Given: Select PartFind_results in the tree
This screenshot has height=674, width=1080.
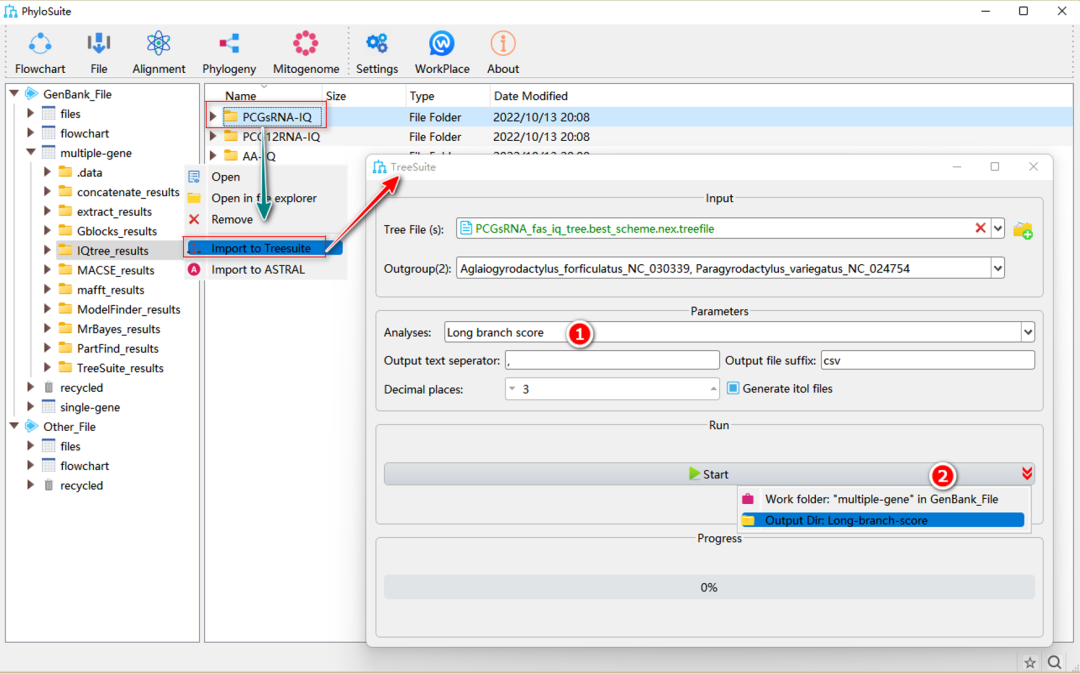Looking at the screenshot, I should (x=118, y=348).
